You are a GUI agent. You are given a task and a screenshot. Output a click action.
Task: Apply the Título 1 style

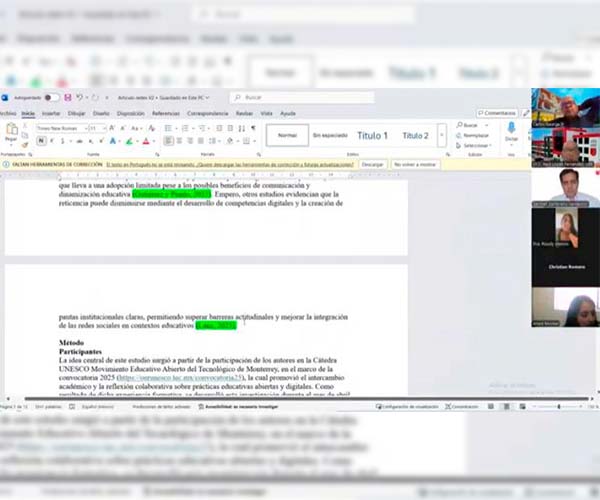click(x=372, y=135)
